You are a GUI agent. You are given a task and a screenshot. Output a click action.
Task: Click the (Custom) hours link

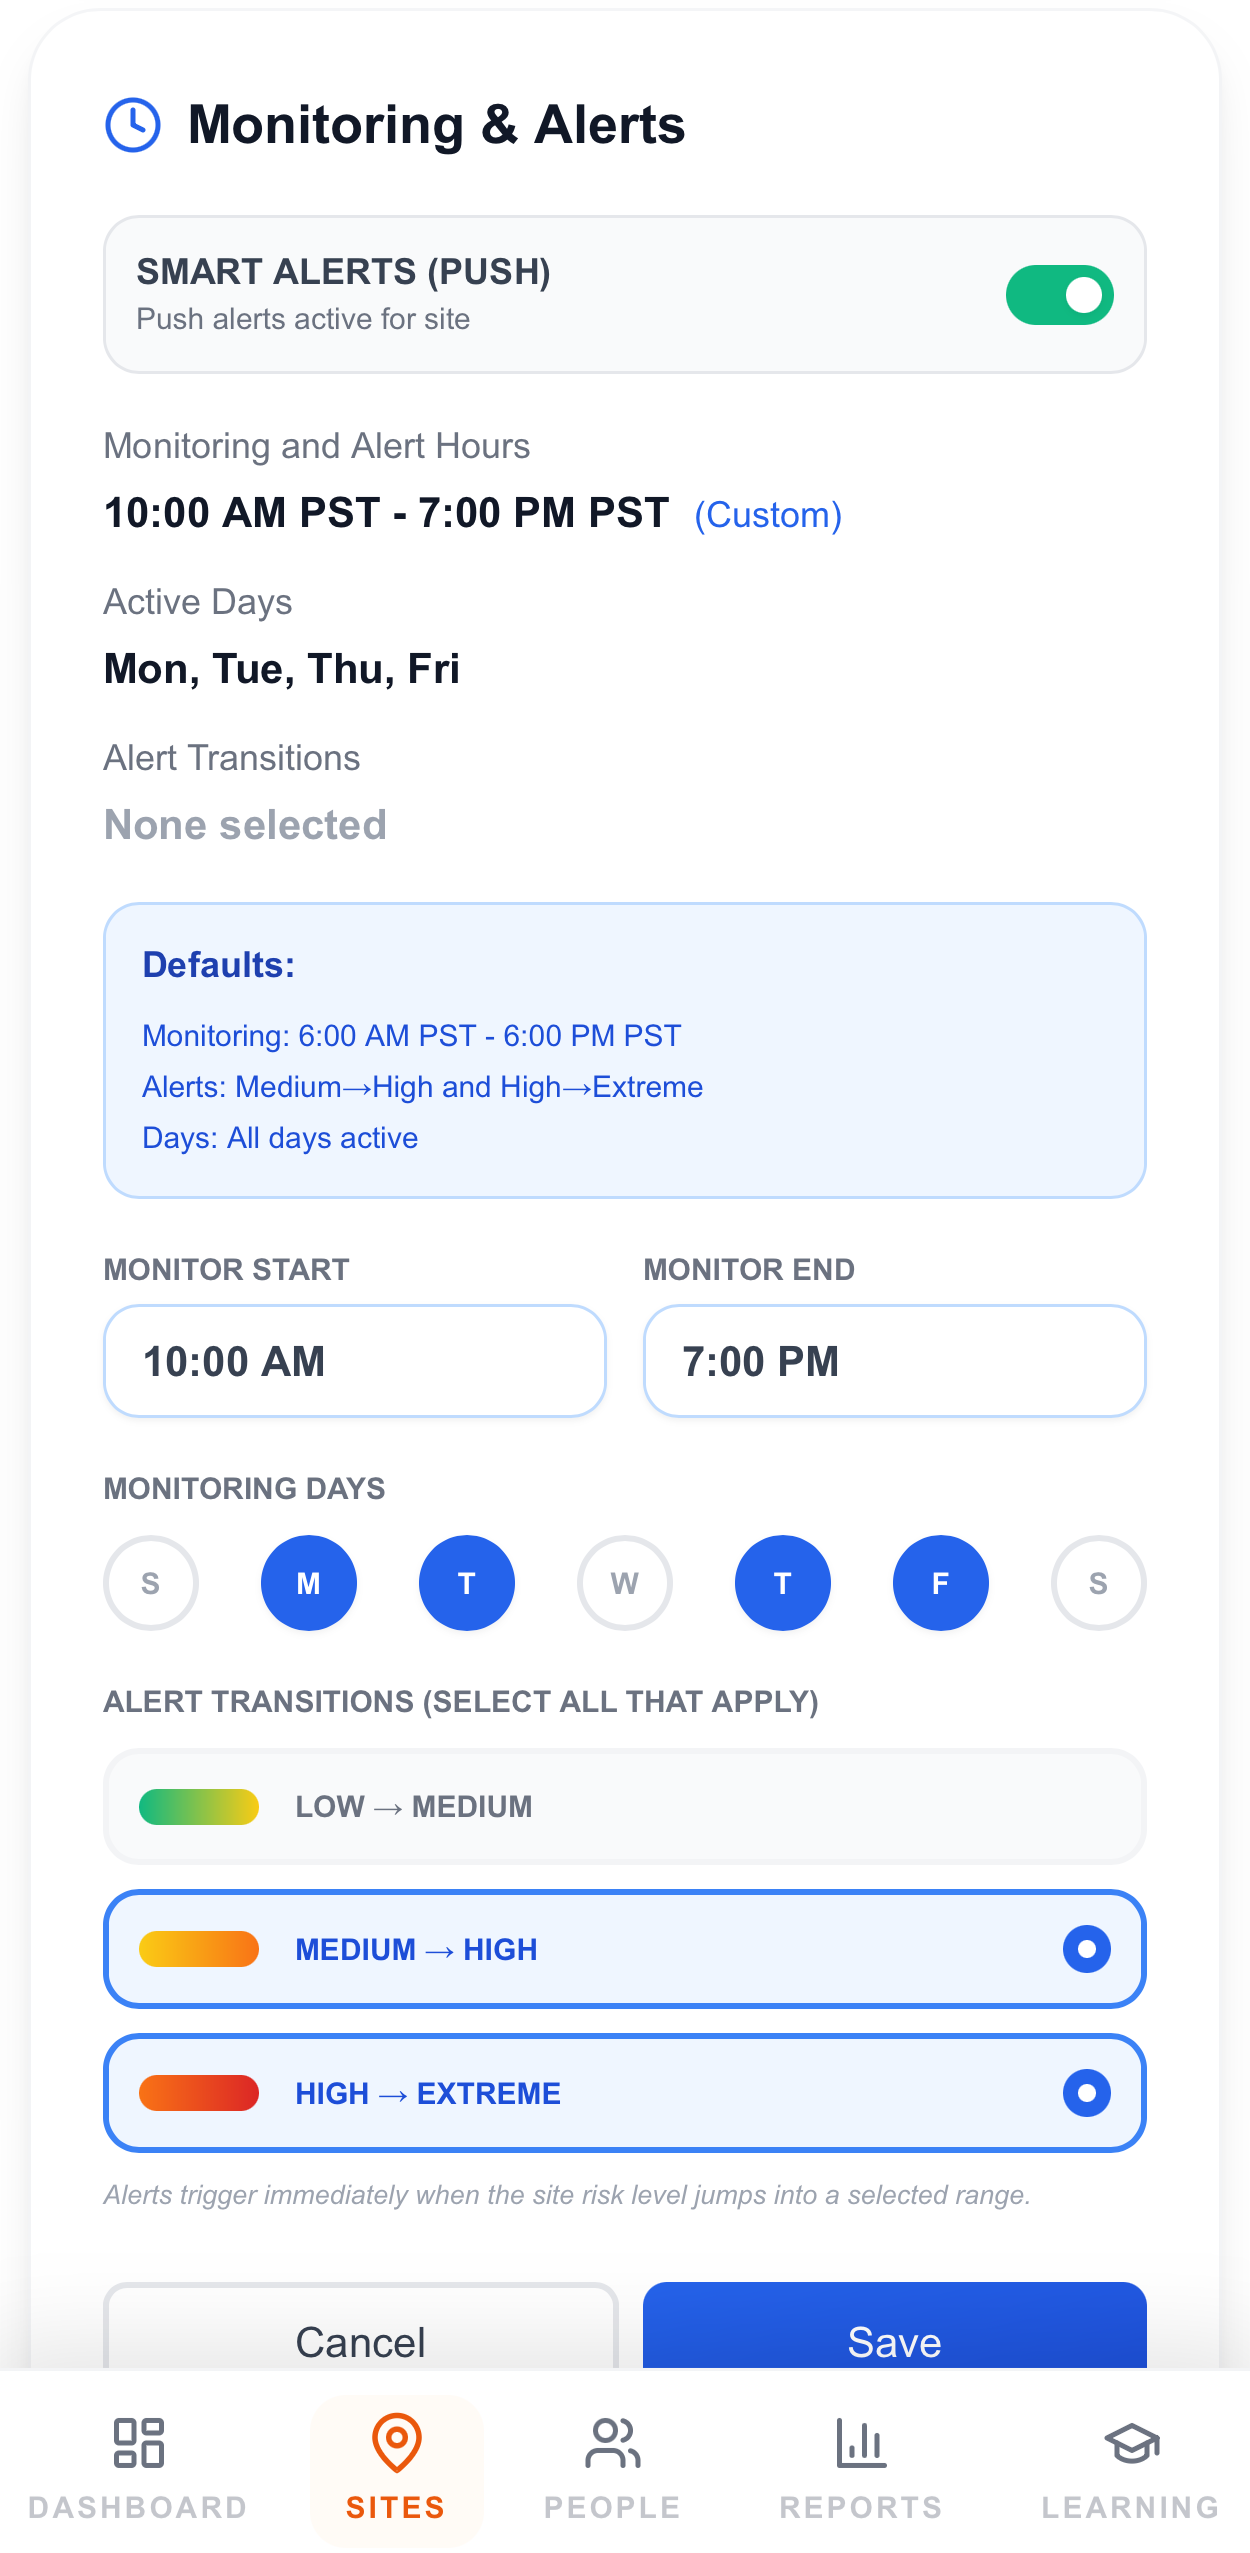[x=768, y=515]
